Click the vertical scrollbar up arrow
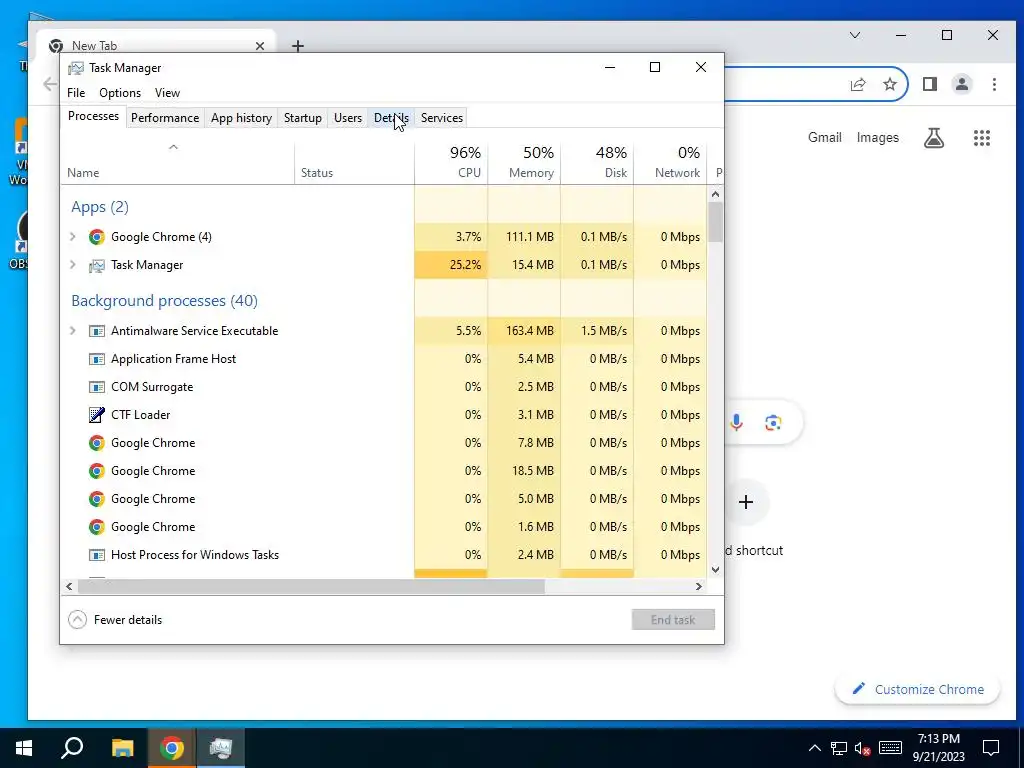Screen dimensions: 1024x768 (x=716, y=194)
